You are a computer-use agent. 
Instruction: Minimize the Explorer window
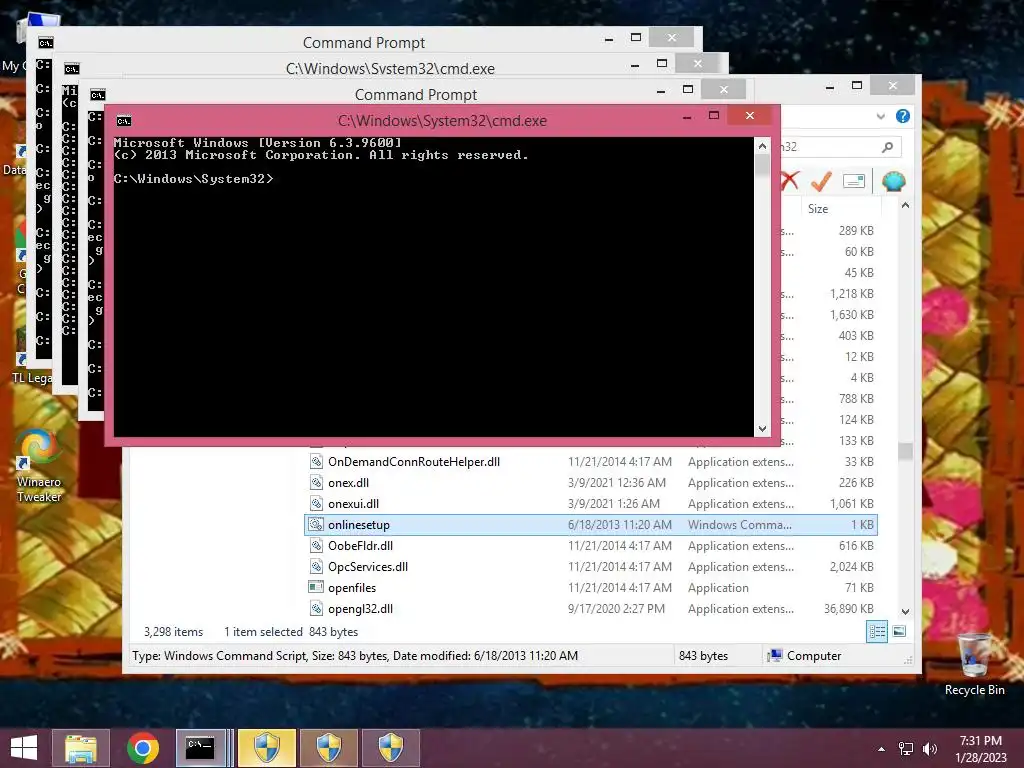point(829,87)
